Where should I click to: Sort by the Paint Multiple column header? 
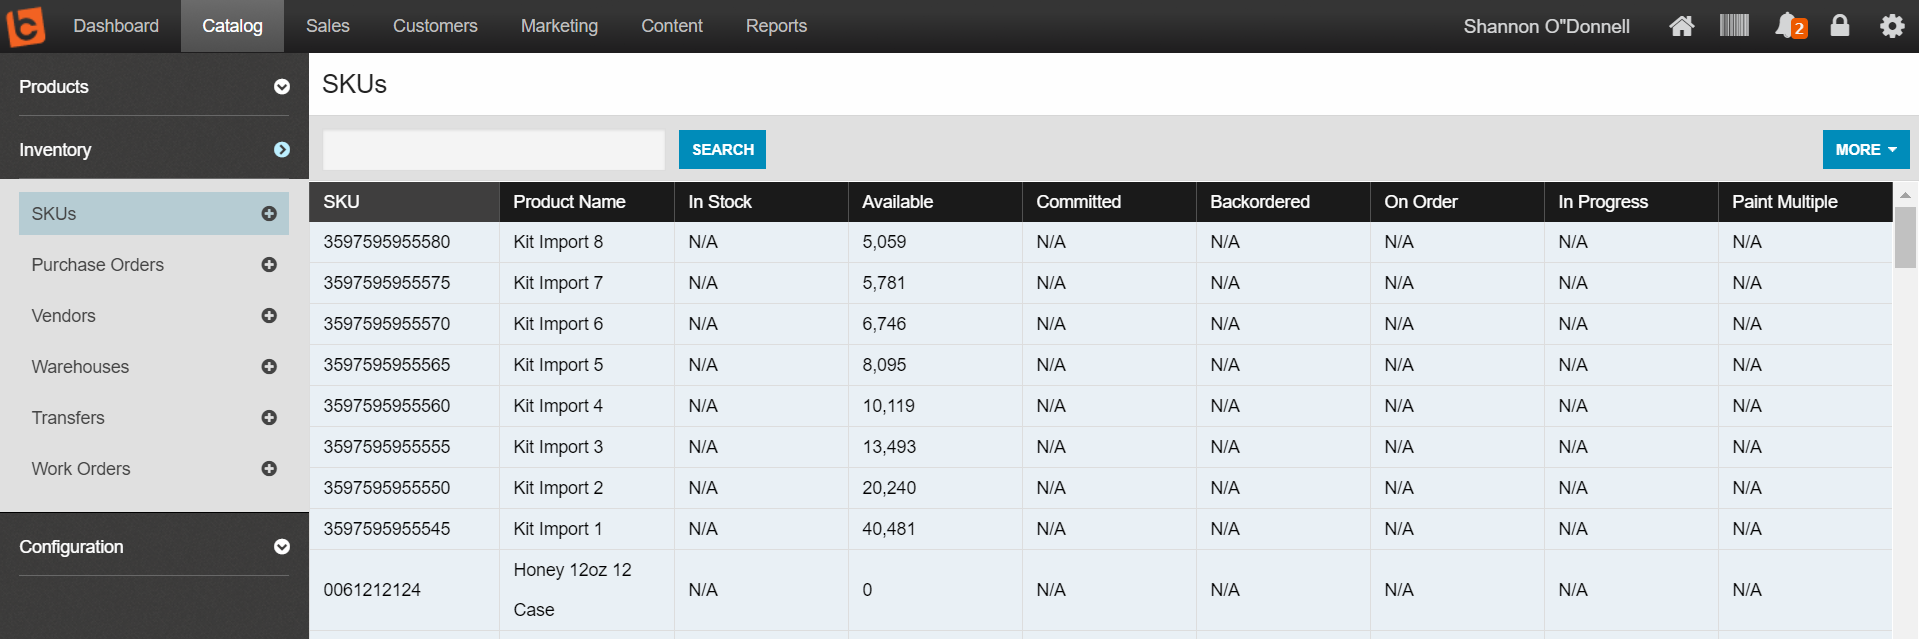(1805, 202)
